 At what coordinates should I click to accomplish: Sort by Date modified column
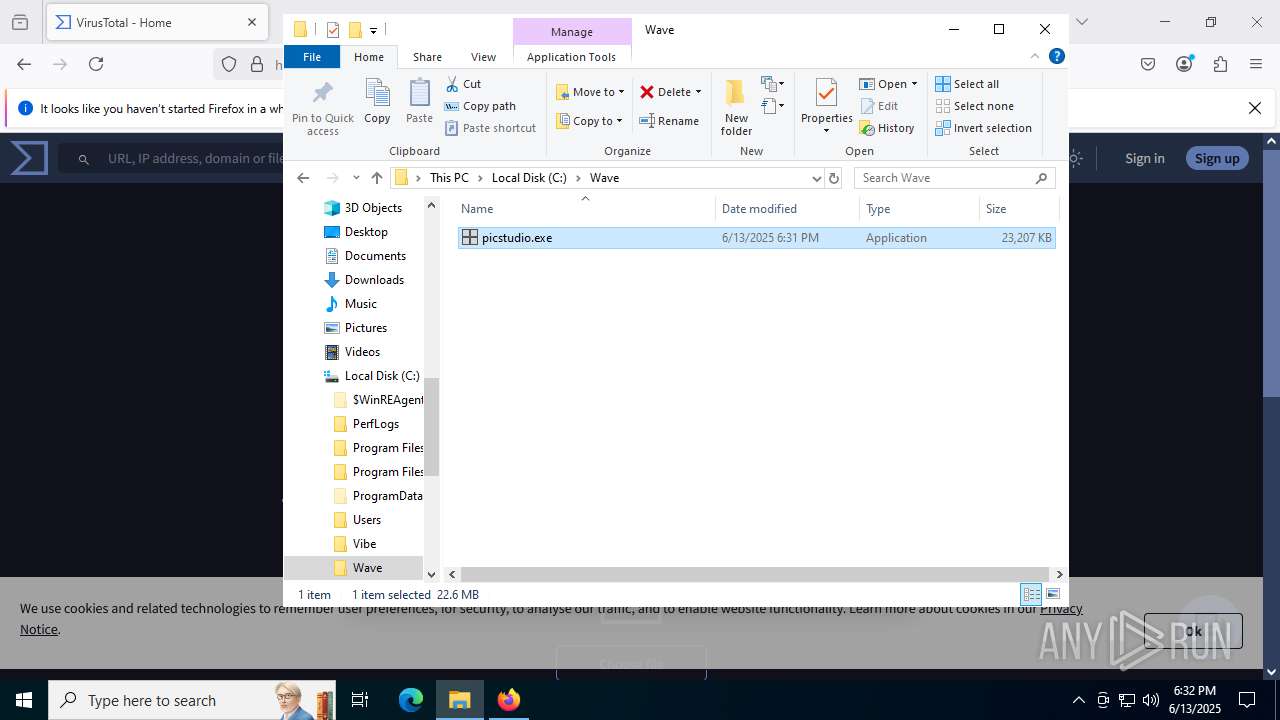tap(787, 208)
